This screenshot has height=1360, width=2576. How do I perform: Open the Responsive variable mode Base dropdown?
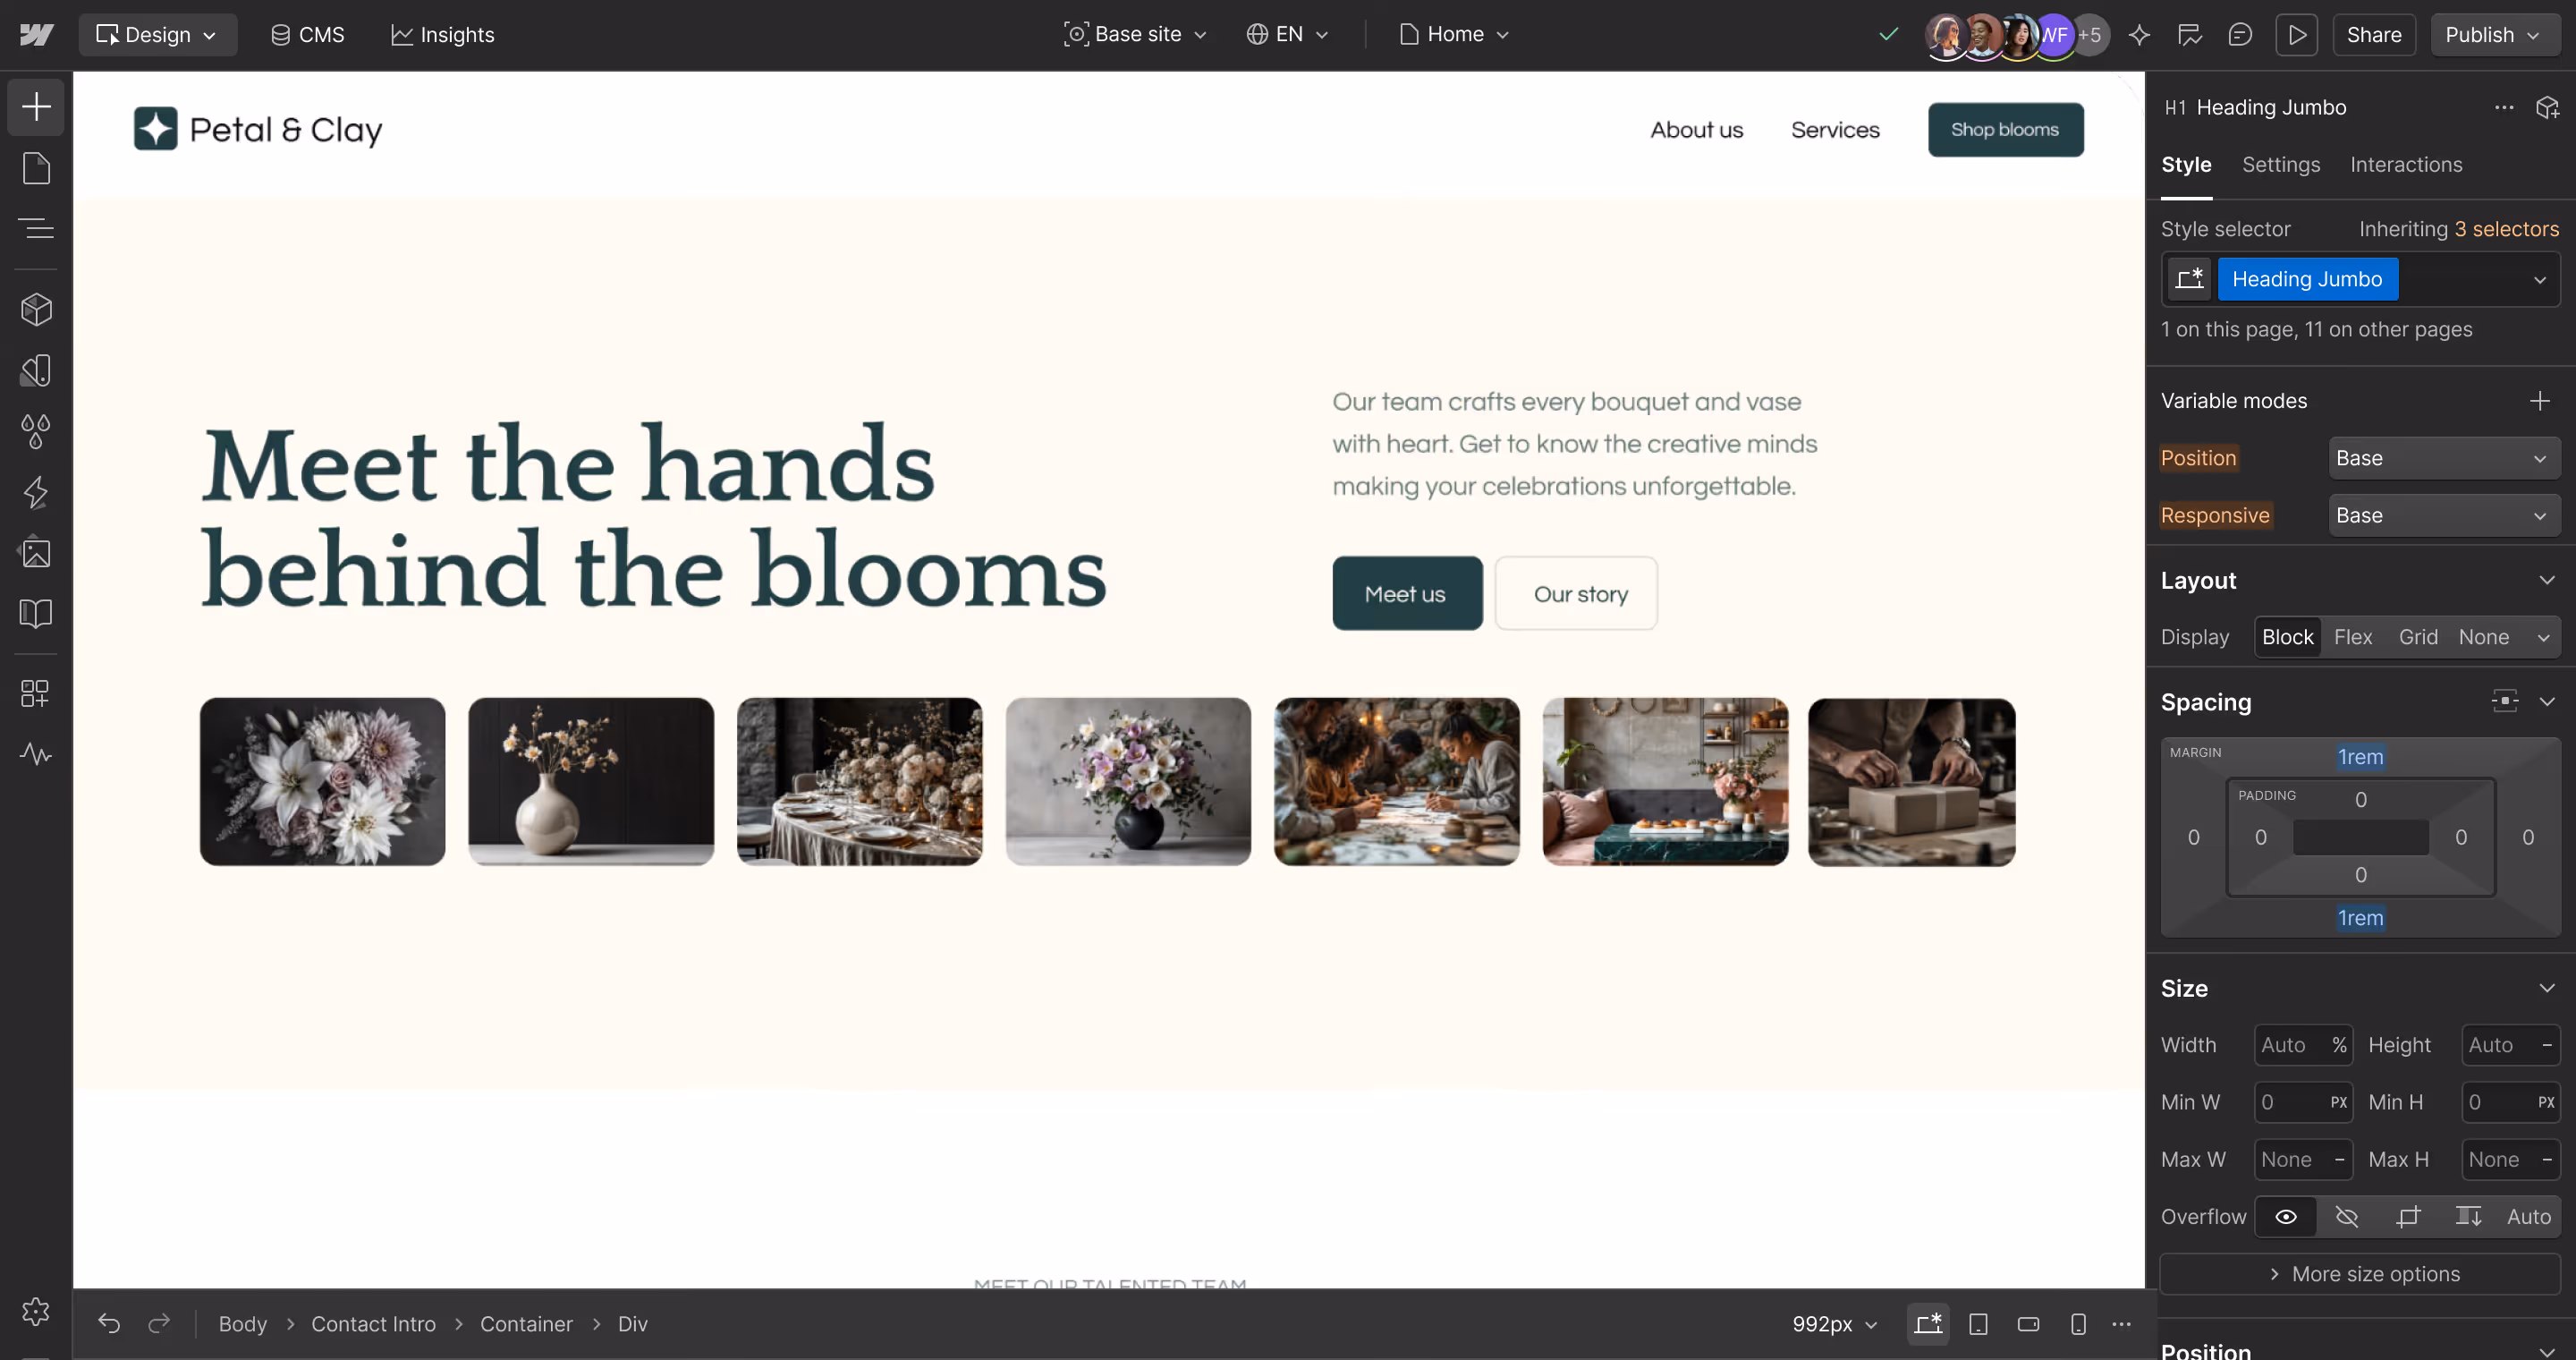click(2444, 516)
